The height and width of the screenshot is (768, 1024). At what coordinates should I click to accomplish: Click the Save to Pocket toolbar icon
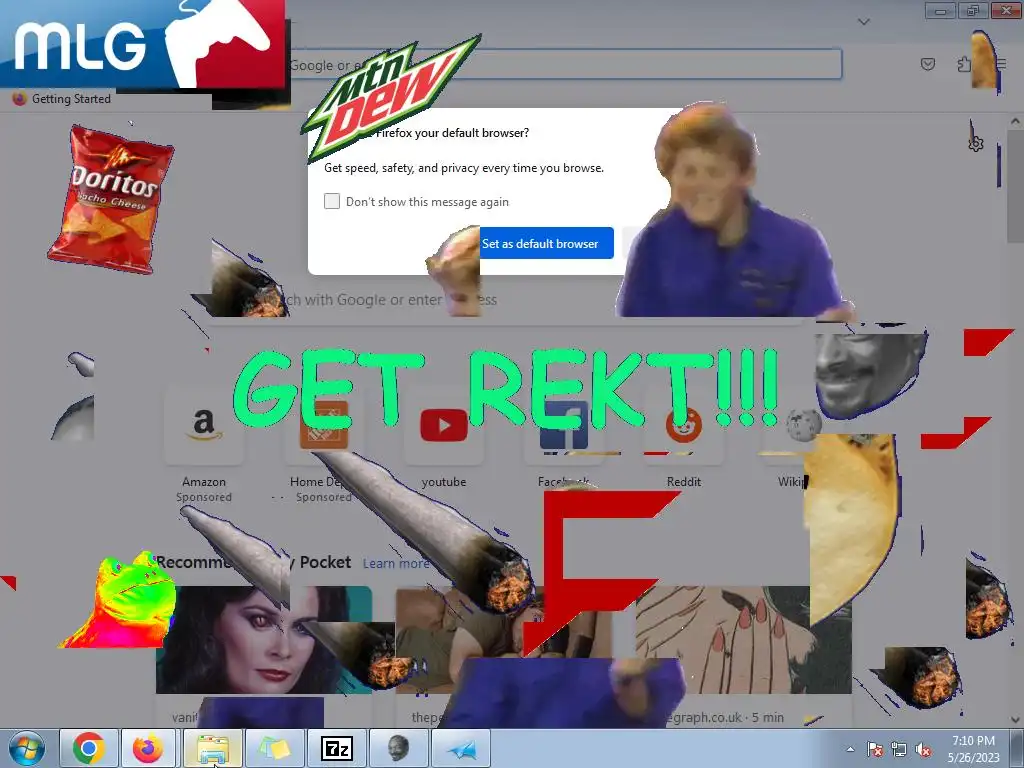pos(927,64)
